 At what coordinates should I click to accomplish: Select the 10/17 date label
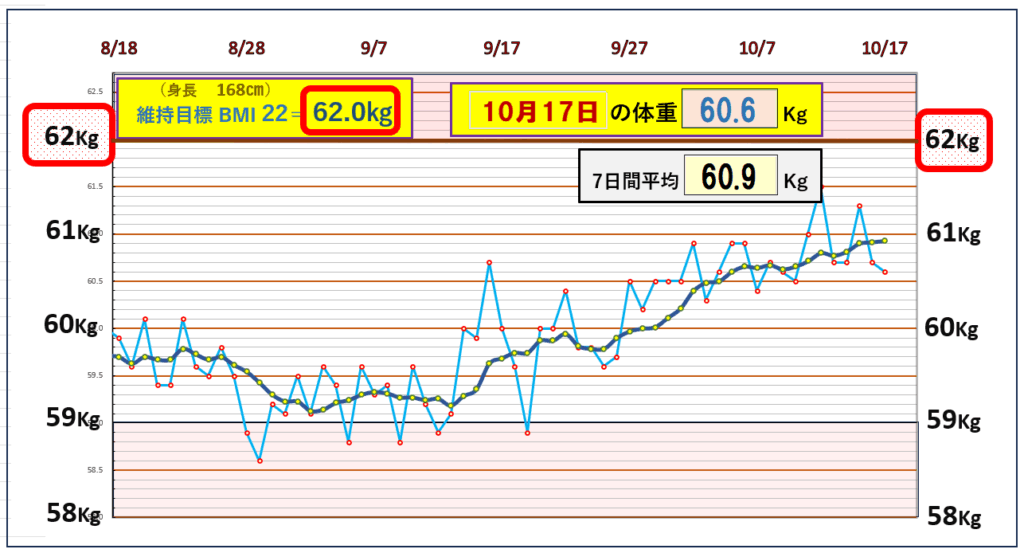click(883, 48)
